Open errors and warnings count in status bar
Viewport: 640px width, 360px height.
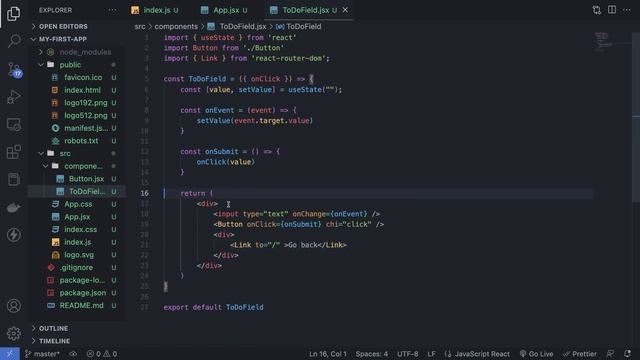click(102, 354)
